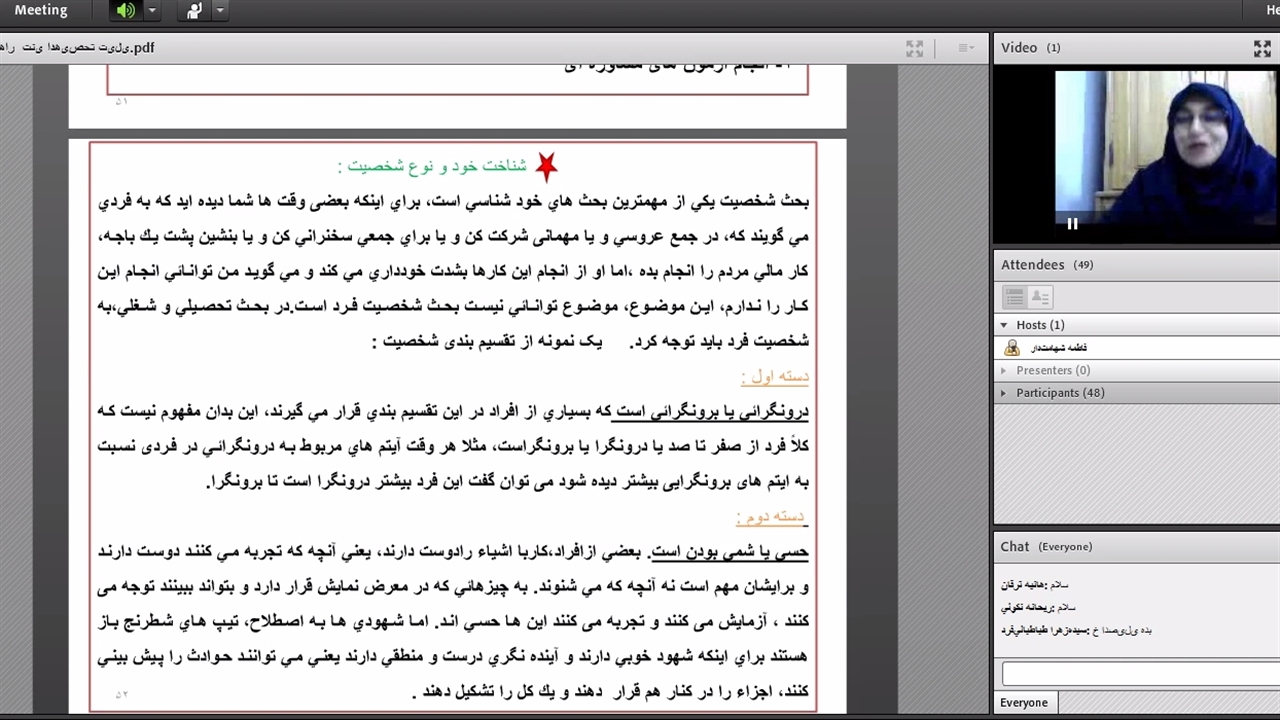
Task: Open the Meeting menu
Action: point(41,11)
